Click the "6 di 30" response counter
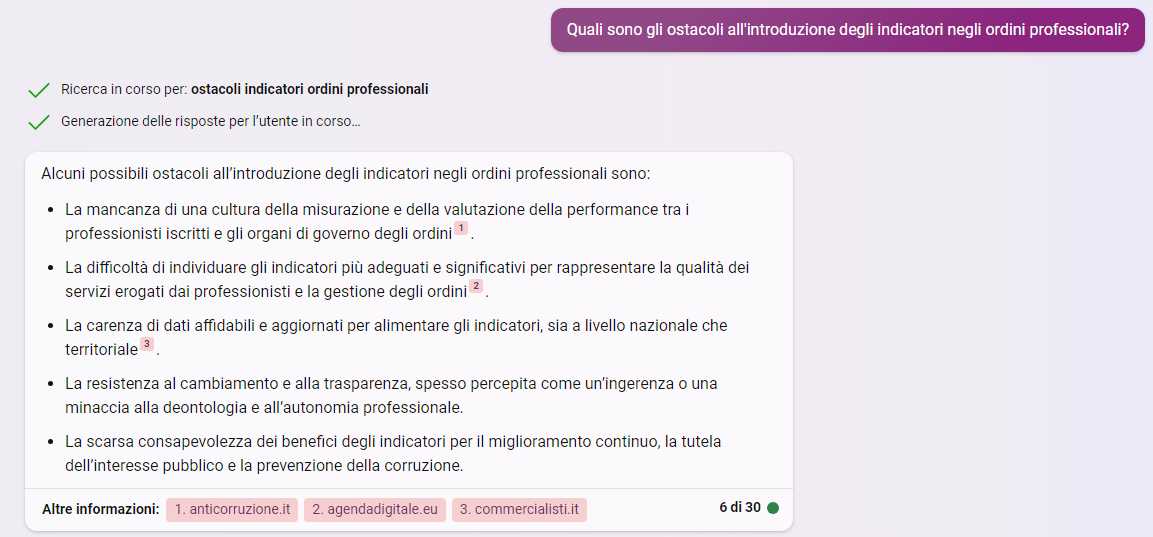The image size is (1153, 537). 739,508
